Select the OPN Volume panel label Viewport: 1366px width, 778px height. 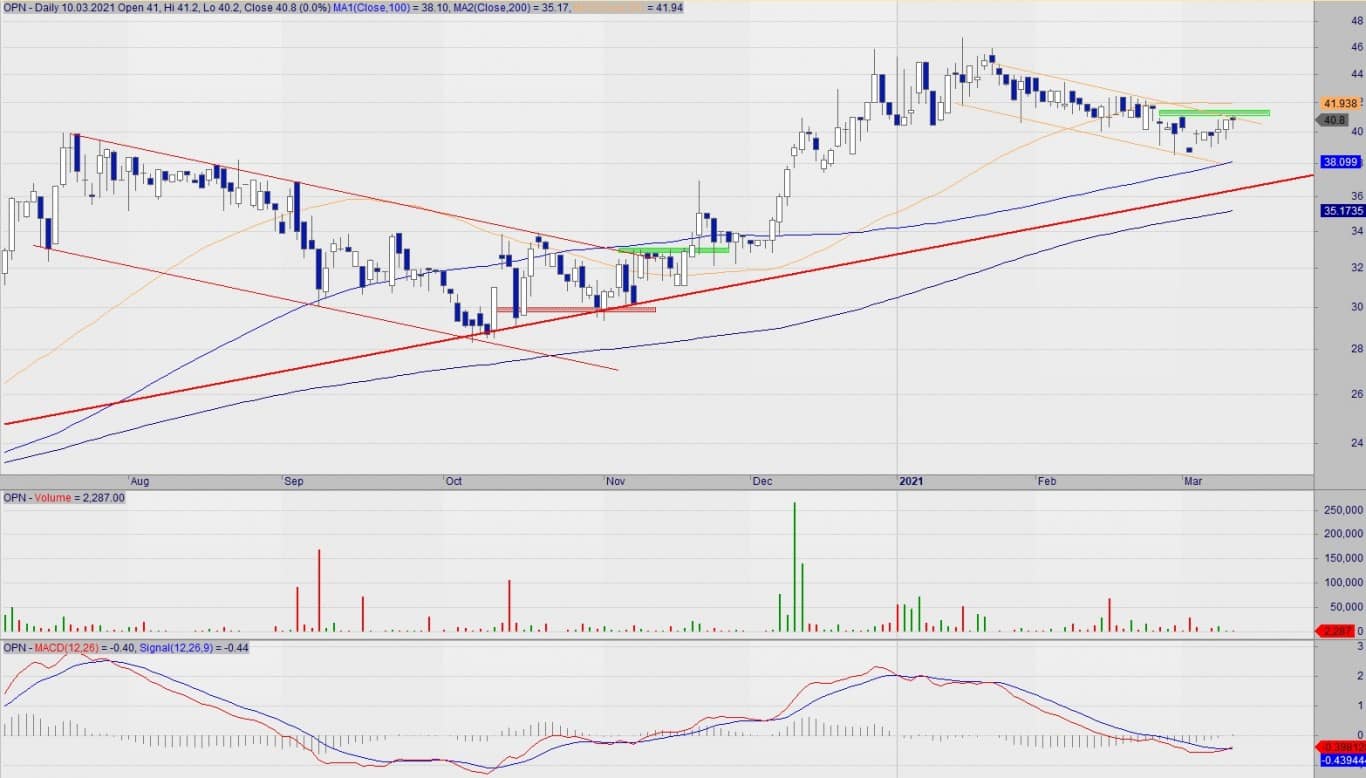pyautogui.click(x=64, y=498)
